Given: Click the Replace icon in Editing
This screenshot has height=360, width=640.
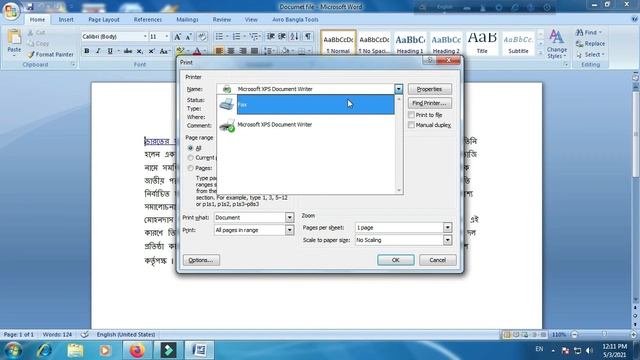Looking at the screenshot, I should tap(580, 43).
